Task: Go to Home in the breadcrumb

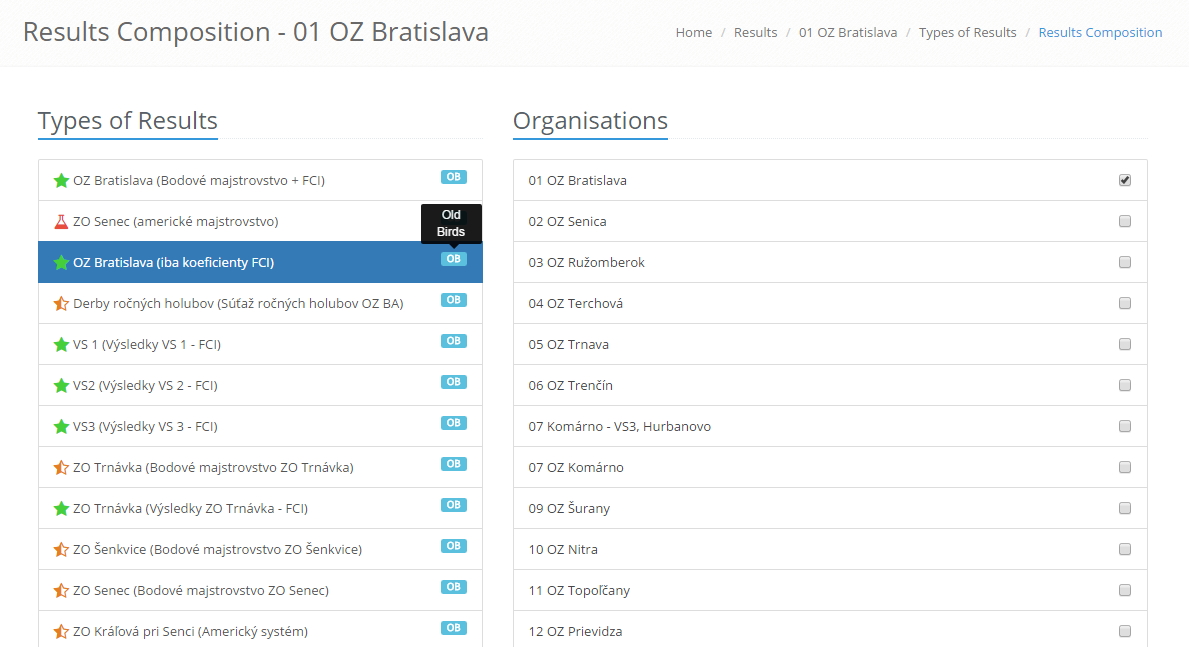Action: pyautogui.click(x=693, y=33)
